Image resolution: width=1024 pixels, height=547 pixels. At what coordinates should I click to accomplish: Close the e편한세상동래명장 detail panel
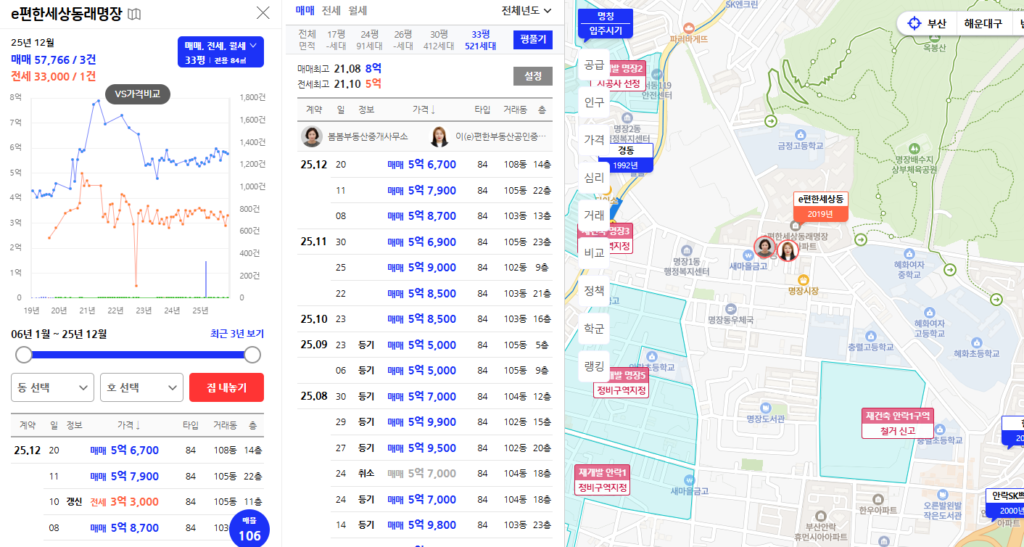tap(263, 12)
